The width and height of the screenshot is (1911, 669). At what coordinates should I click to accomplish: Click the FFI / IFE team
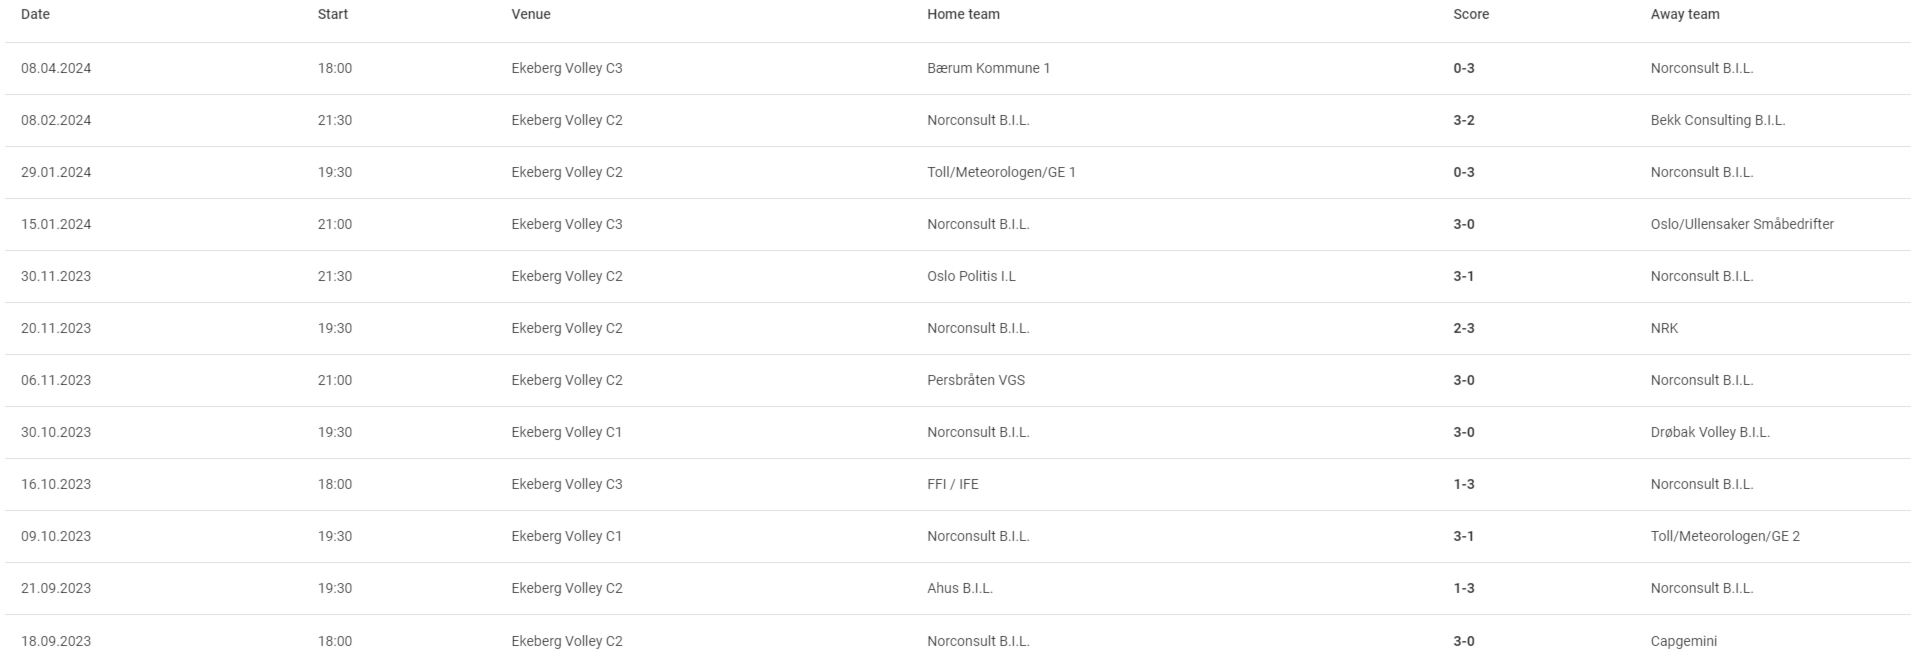(x=952, y=484)
